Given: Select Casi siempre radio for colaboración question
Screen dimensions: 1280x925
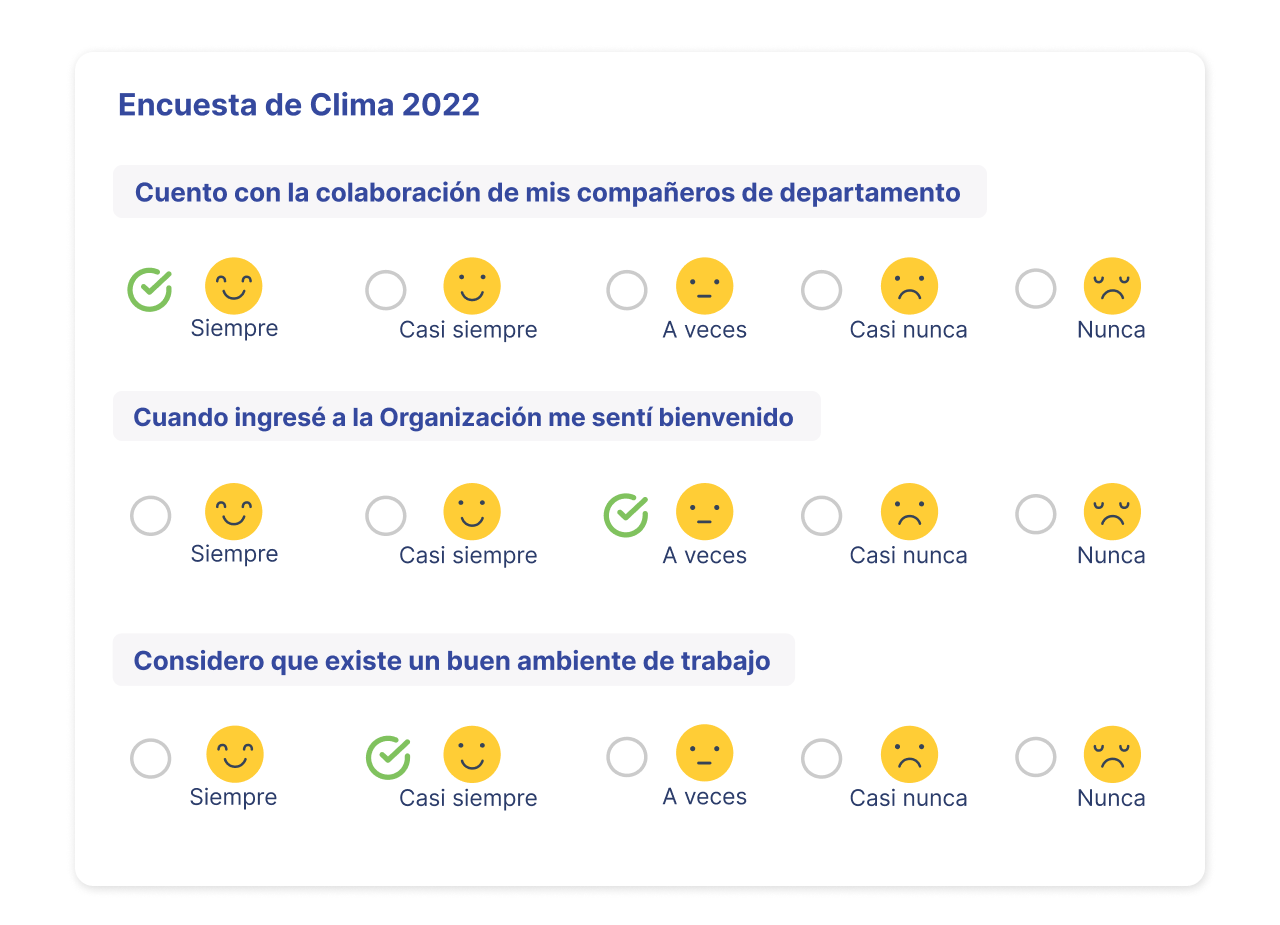Looking at the screenshot, I should (386, 290).
